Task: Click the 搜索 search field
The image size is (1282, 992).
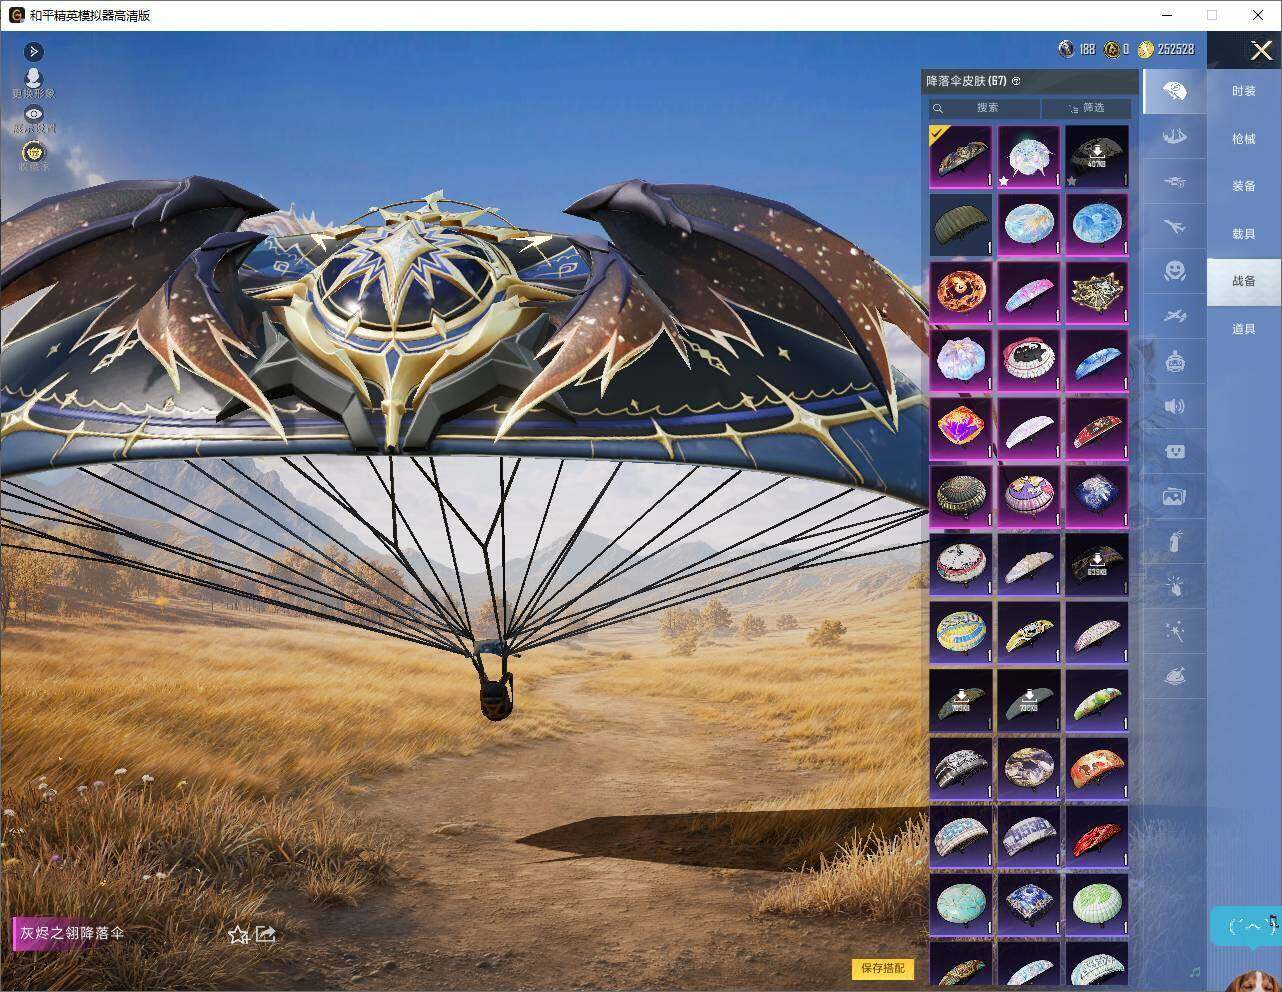Action: point(985,108)
